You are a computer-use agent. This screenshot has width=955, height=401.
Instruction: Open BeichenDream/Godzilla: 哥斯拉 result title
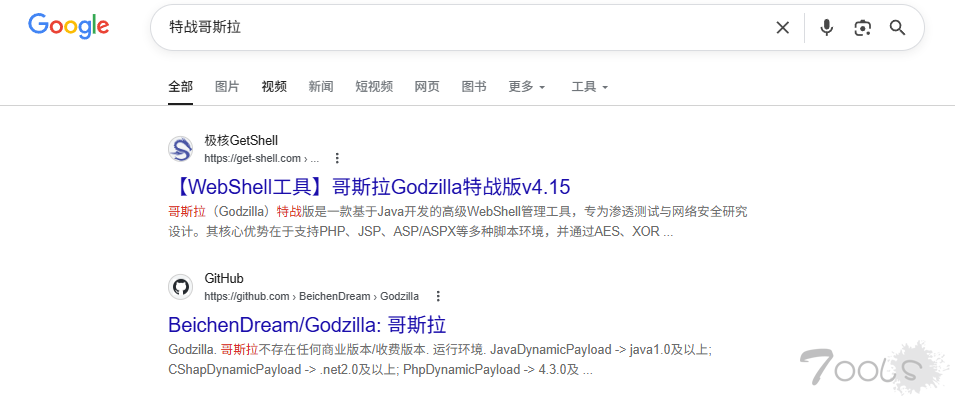pos(307,324)
